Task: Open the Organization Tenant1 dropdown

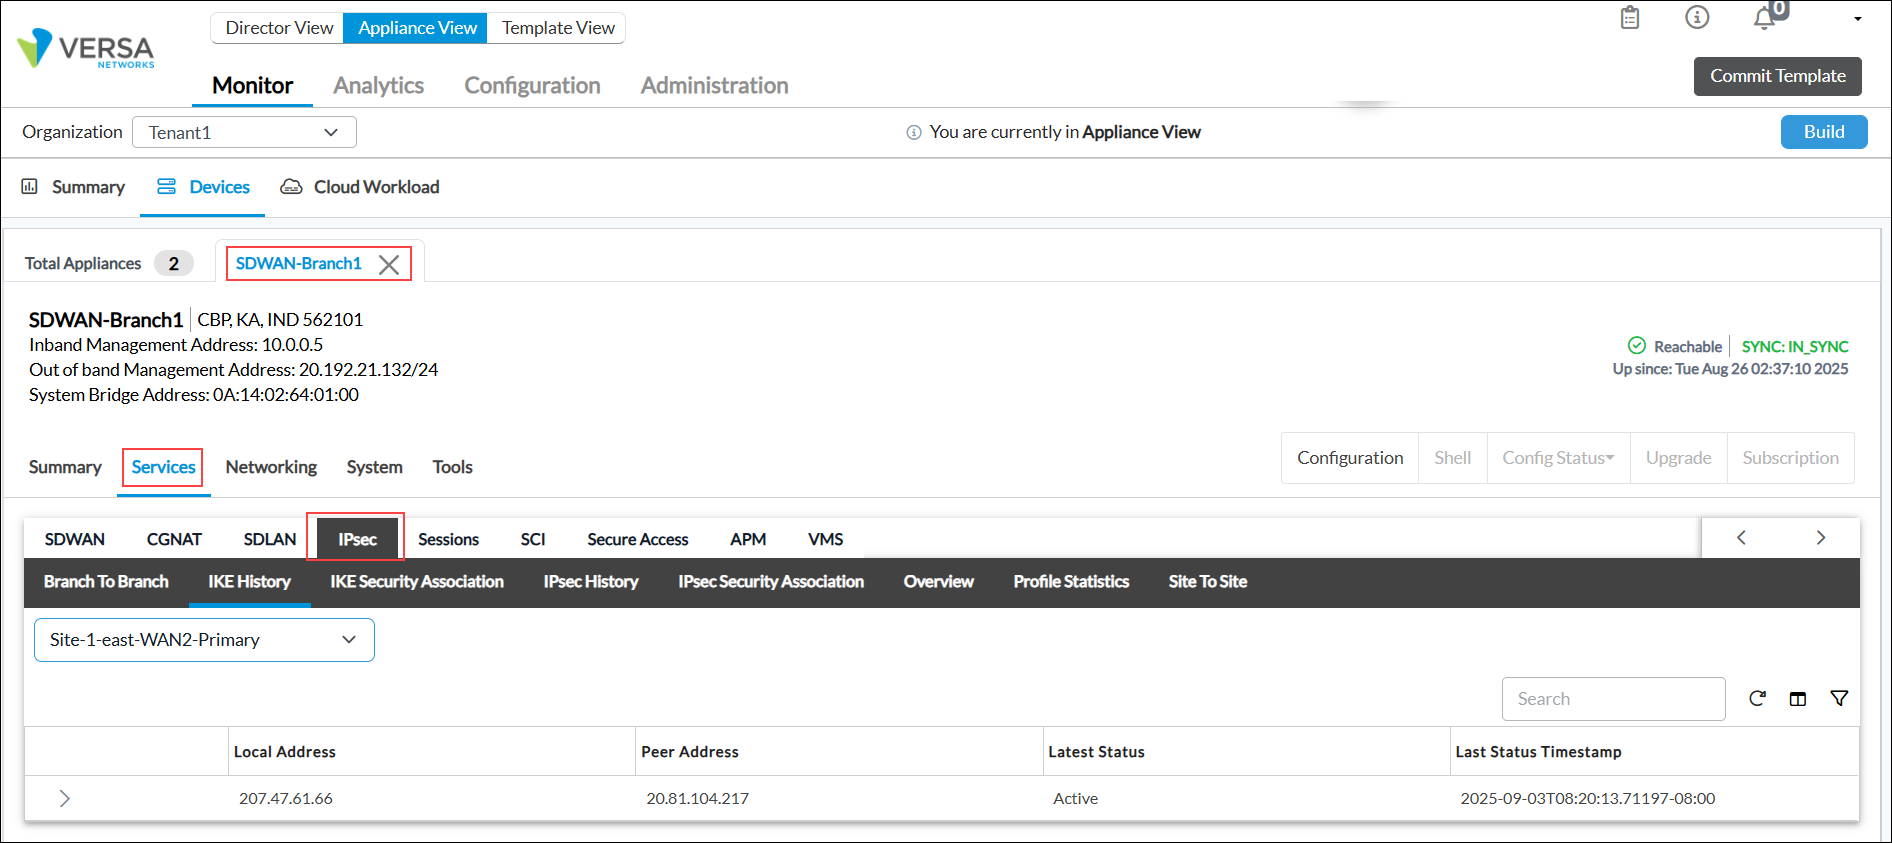Action: [244, 132]
